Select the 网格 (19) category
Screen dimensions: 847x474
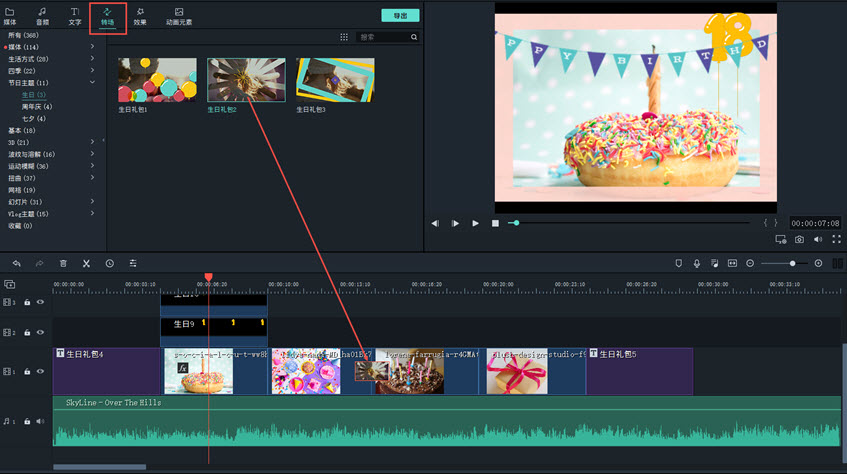22,190
